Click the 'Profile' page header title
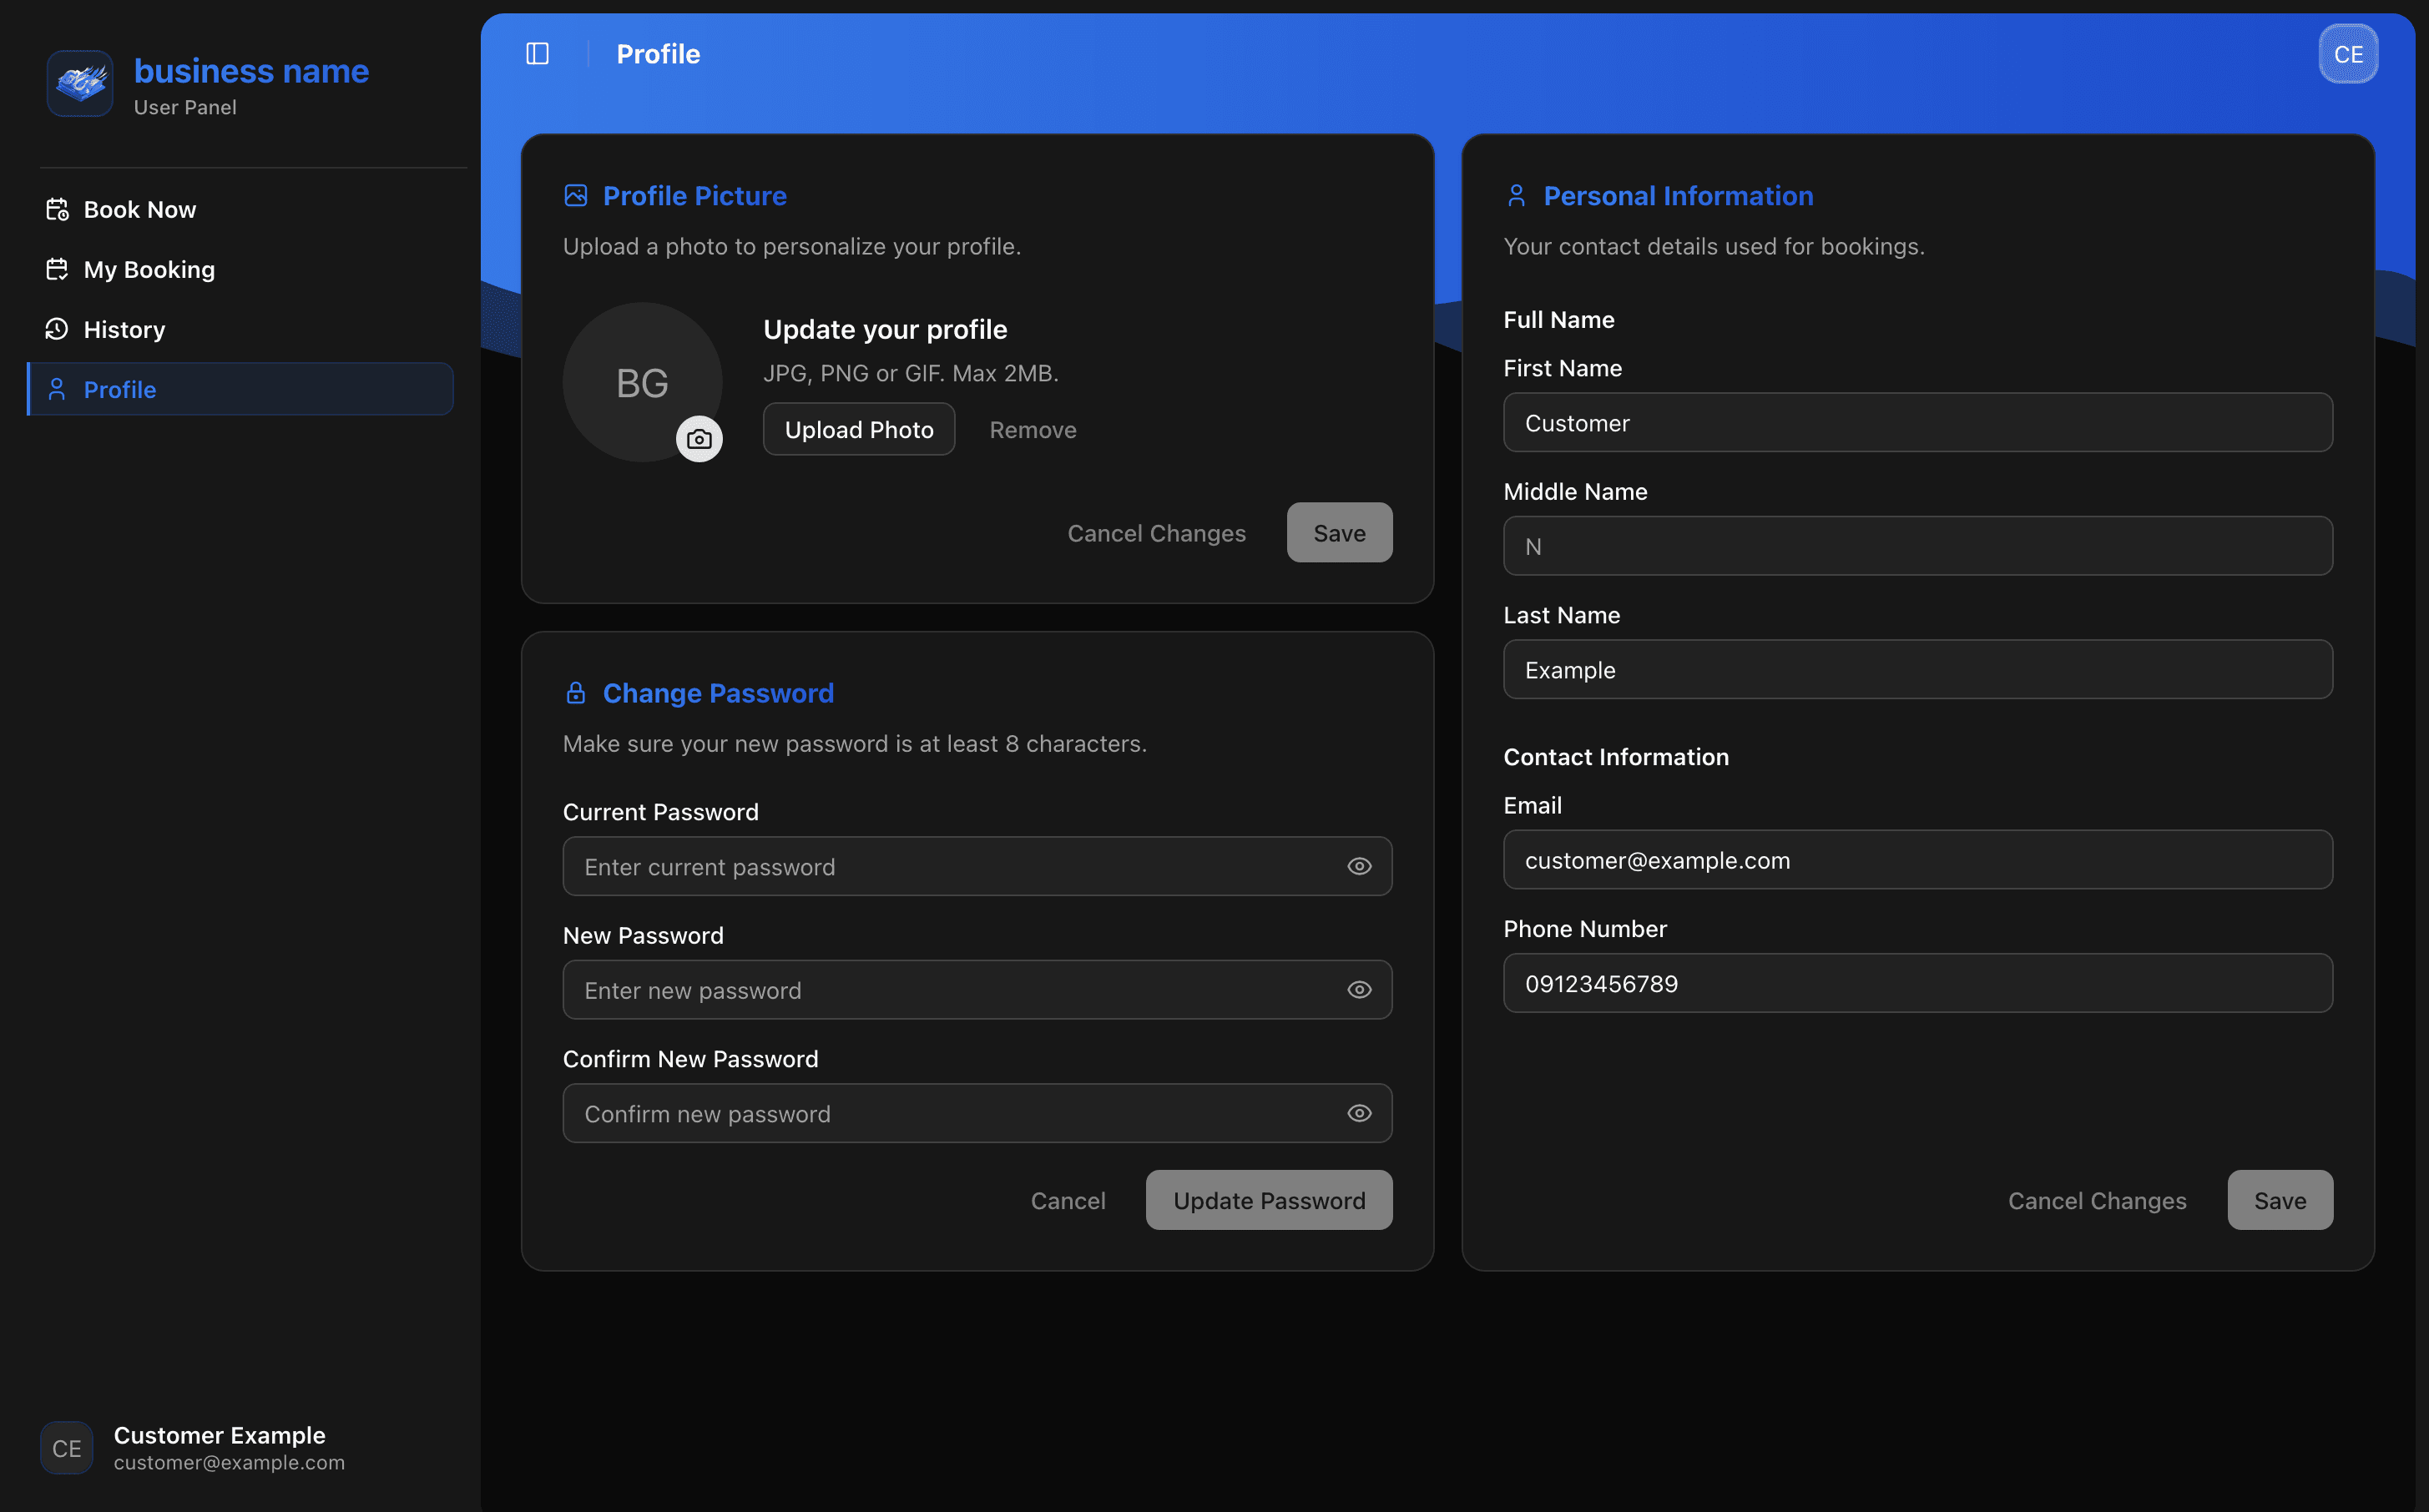Image resolution: width=2429 pixels, height=1512 pixels. point(658,54)
